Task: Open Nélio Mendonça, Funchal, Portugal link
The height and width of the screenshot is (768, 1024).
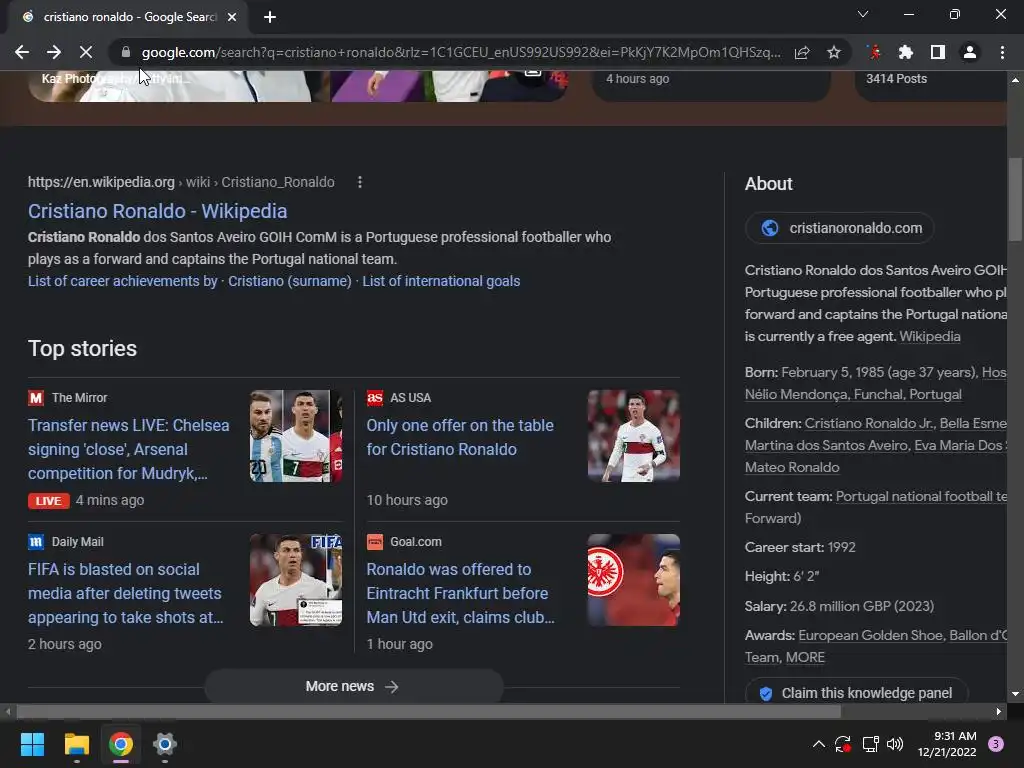Action: pyautogui.click(x=853, y=394)
